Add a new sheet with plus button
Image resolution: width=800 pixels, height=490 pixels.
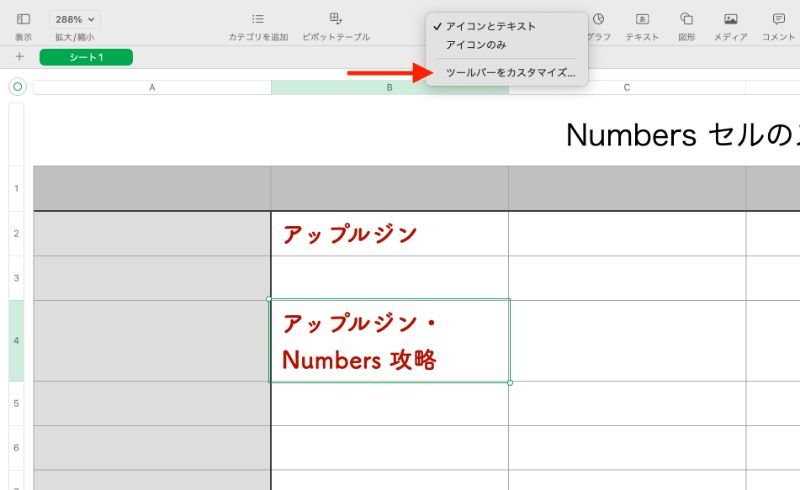tap(19, 57)
